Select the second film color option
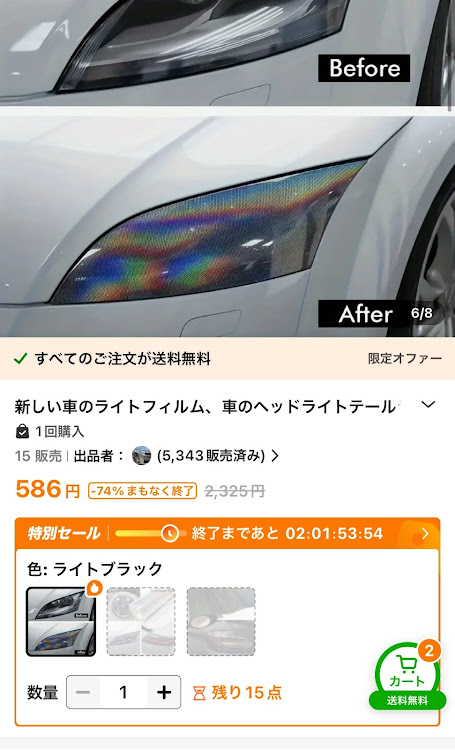This screenshot has width=455, height=750. tap(141, 621)
